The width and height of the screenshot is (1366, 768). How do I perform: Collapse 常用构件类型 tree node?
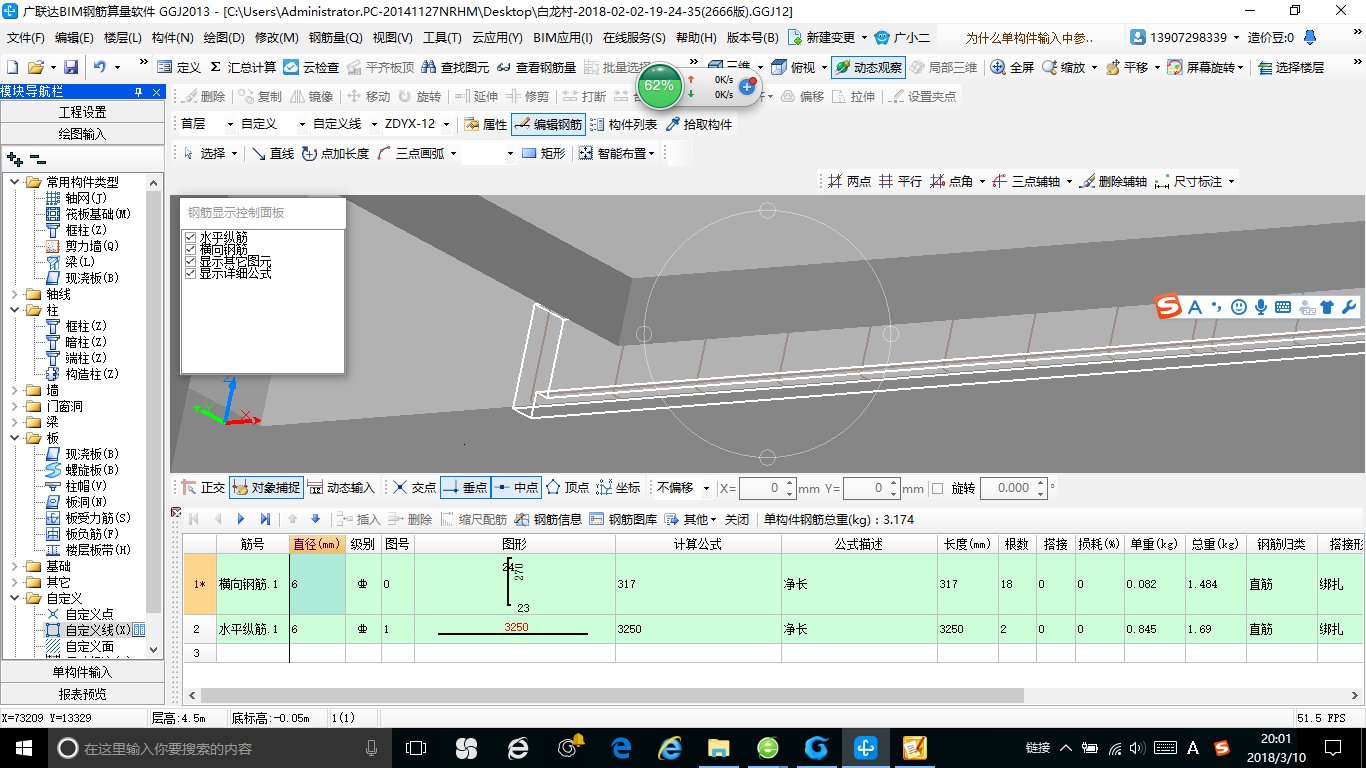click(x=15, y=182)
